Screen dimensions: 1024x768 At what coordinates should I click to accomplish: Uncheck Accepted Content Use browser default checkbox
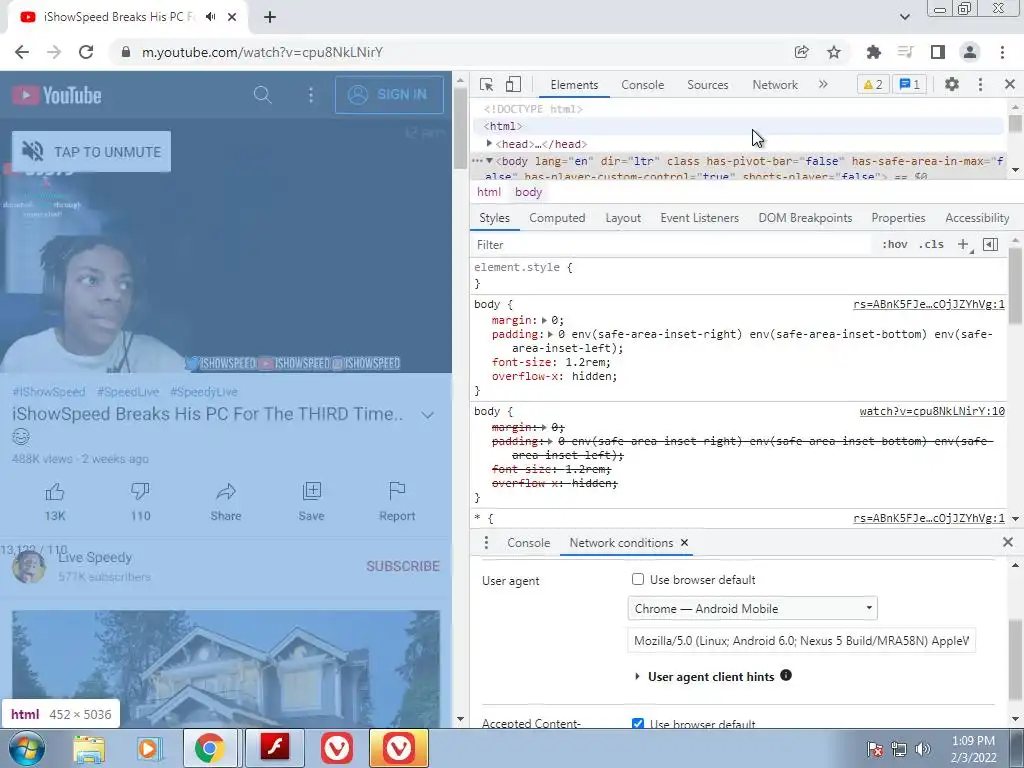(x=638, y=724)
